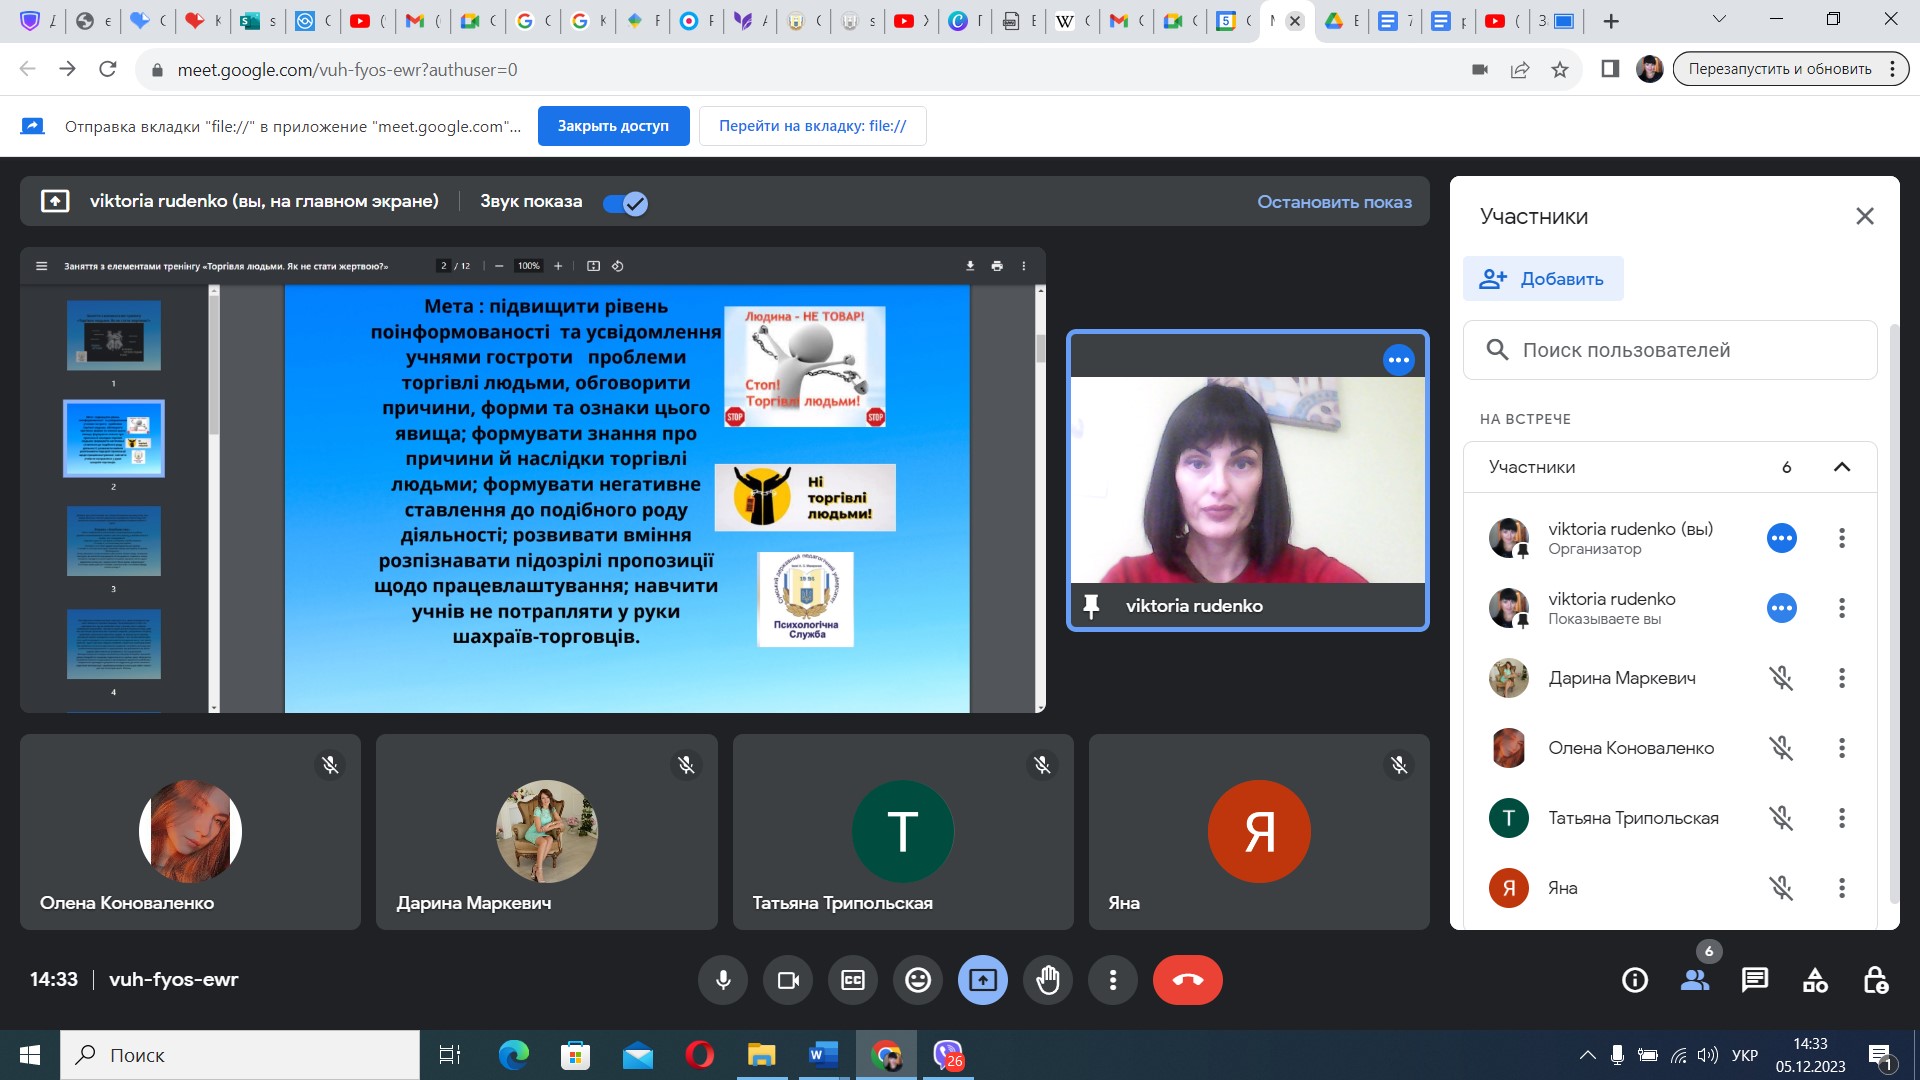Raise hand using the hand icon
This screenshot has height=1080, width=1920.
[x=1048, y=980]
